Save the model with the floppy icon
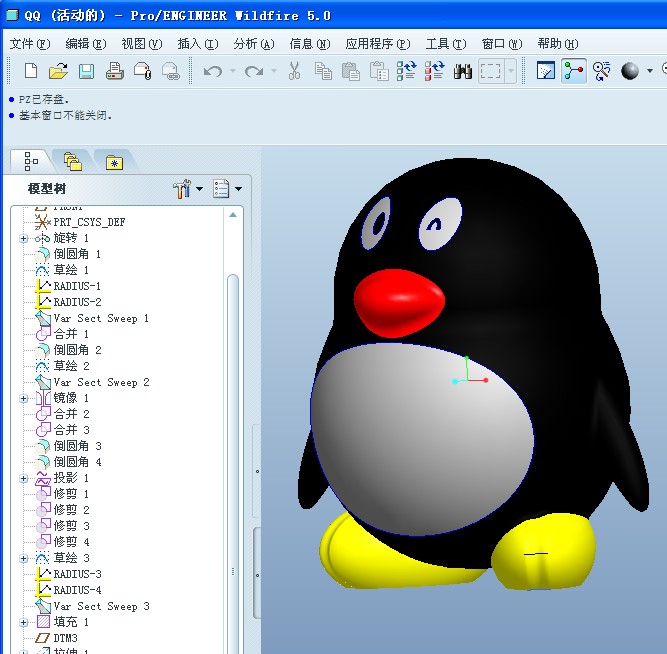667x654 pixels. [x=86, y=71]
